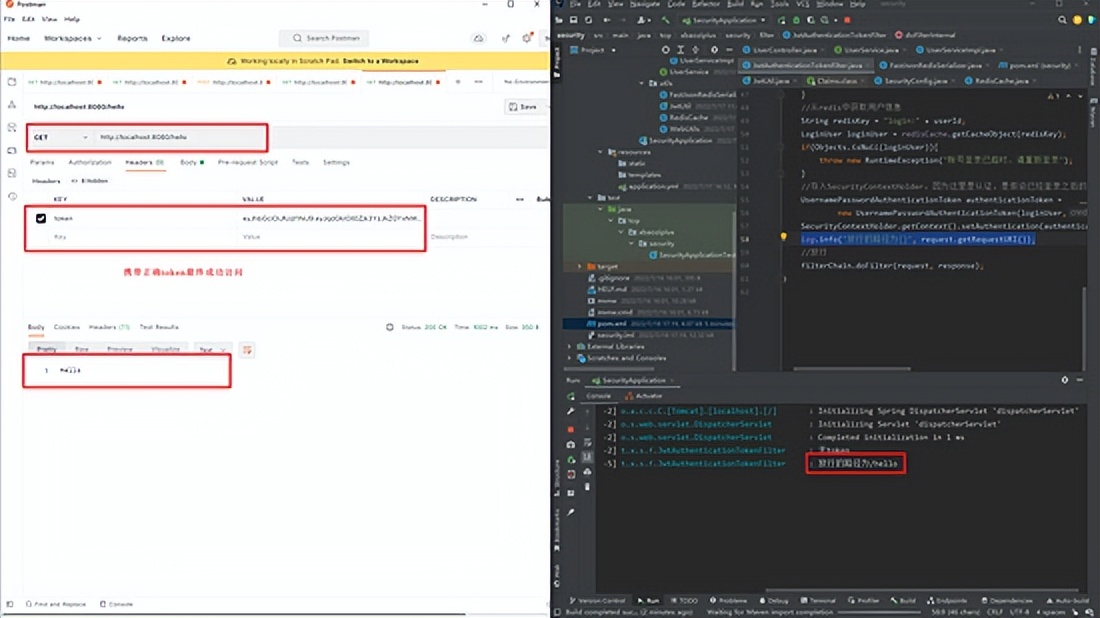Click request URL input field

[x=323, y=137]
